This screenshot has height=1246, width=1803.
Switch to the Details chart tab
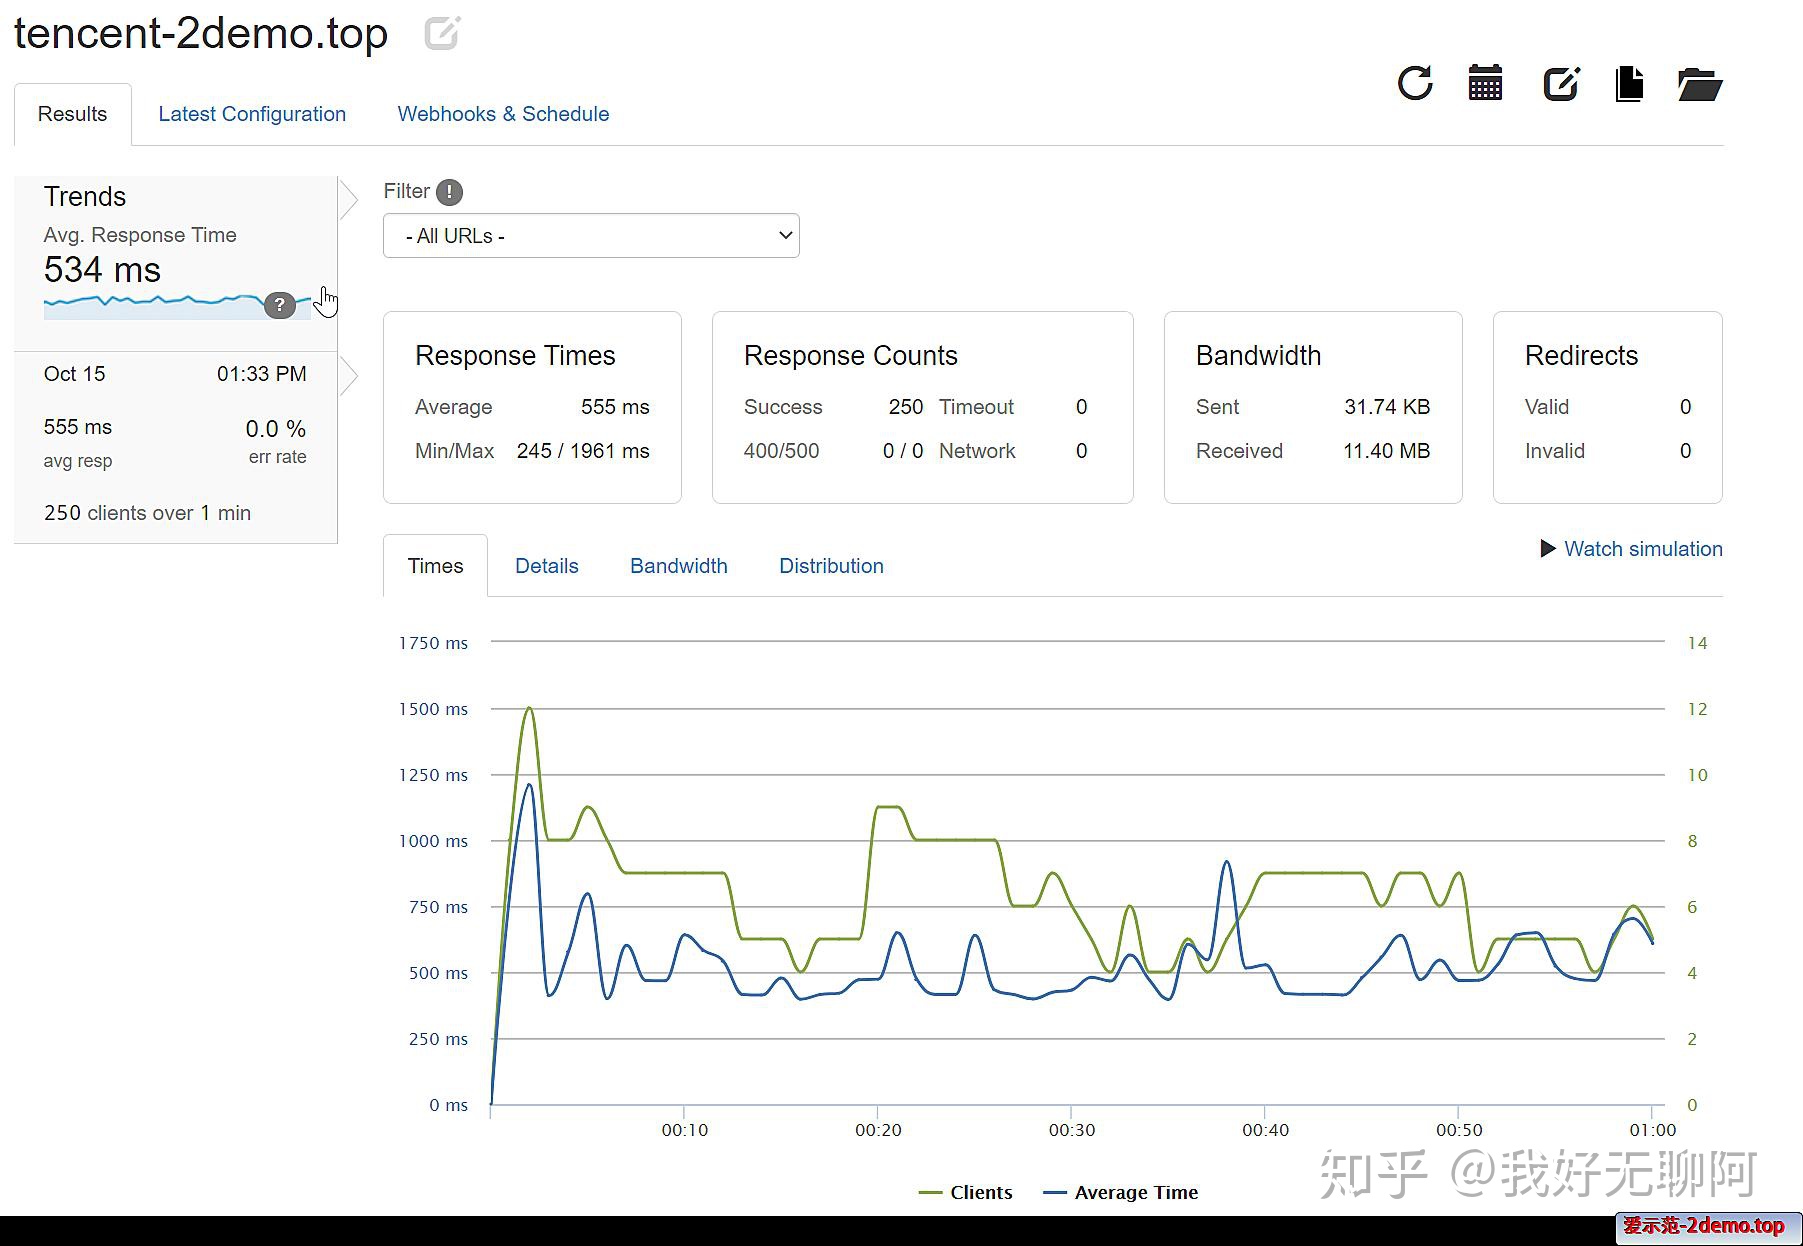[x=546, y=566]
